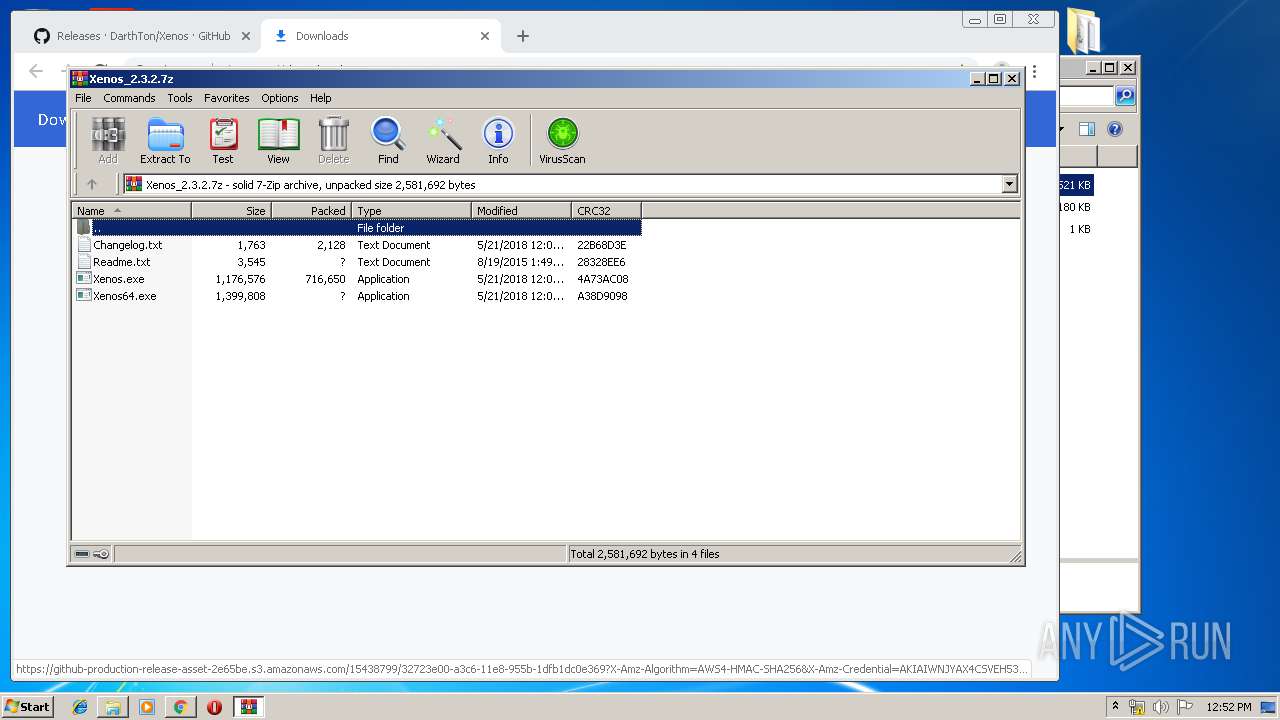Select the Xenos64.exe application
The image size is (1280, 720).
coord(116,296)
